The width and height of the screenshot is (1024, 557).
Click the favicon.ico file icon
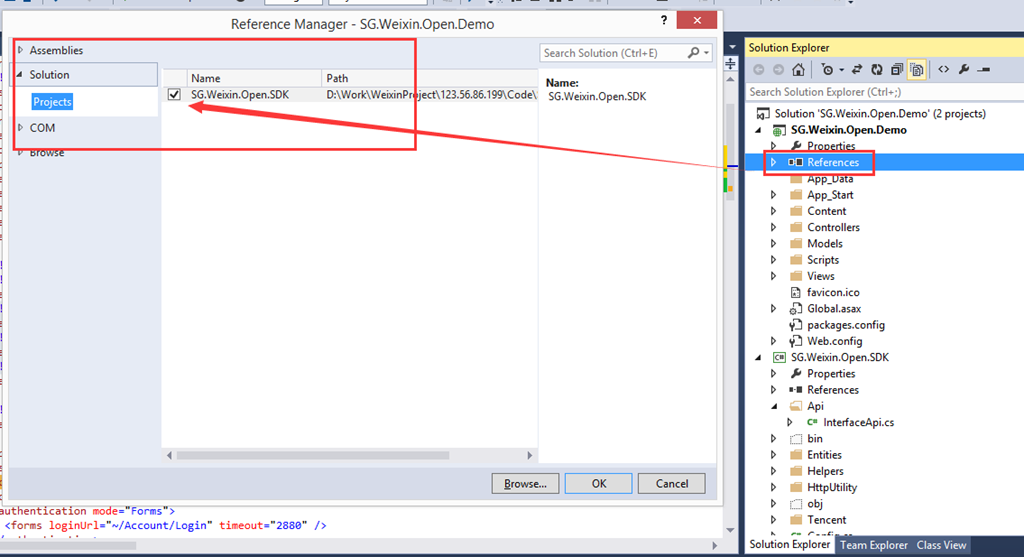(x=795, y=293)
